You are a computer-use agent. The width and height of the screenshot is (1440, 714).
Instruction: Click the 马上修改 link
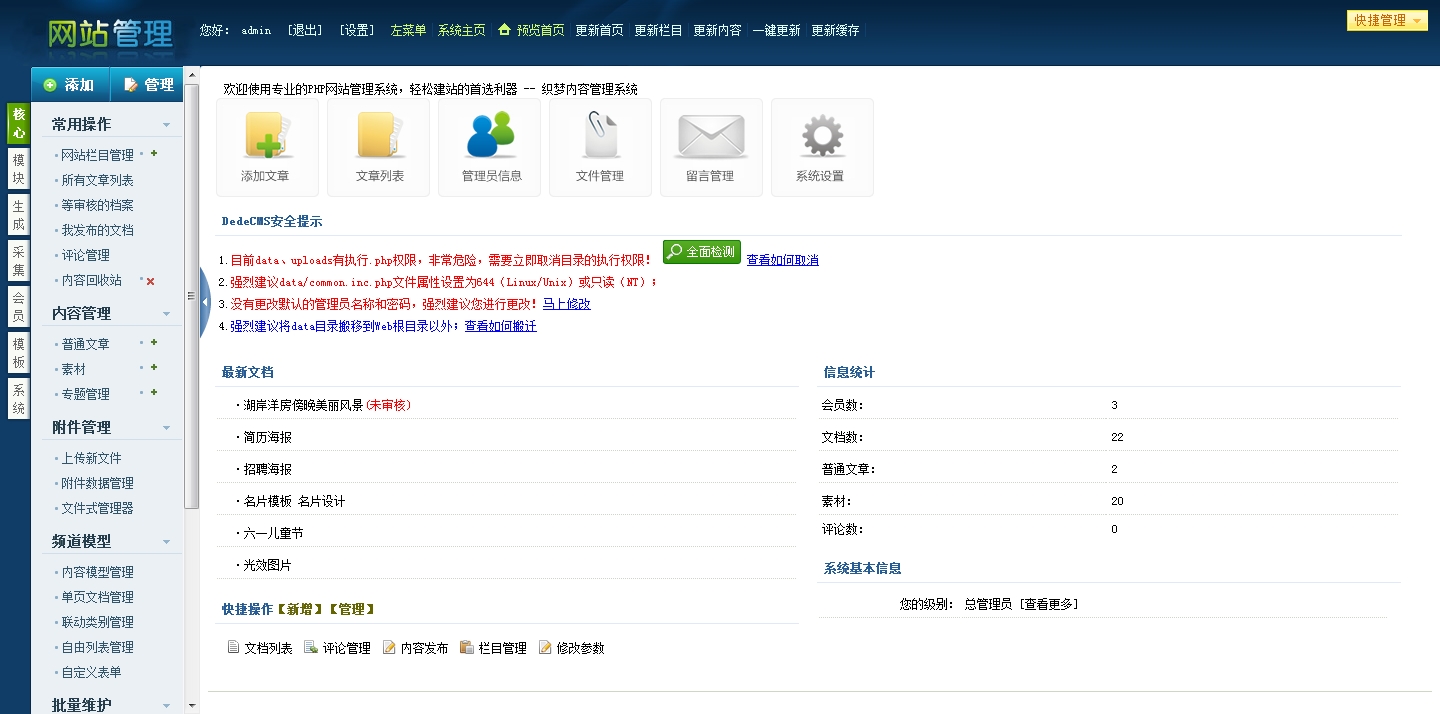click(x=566, y=304)
